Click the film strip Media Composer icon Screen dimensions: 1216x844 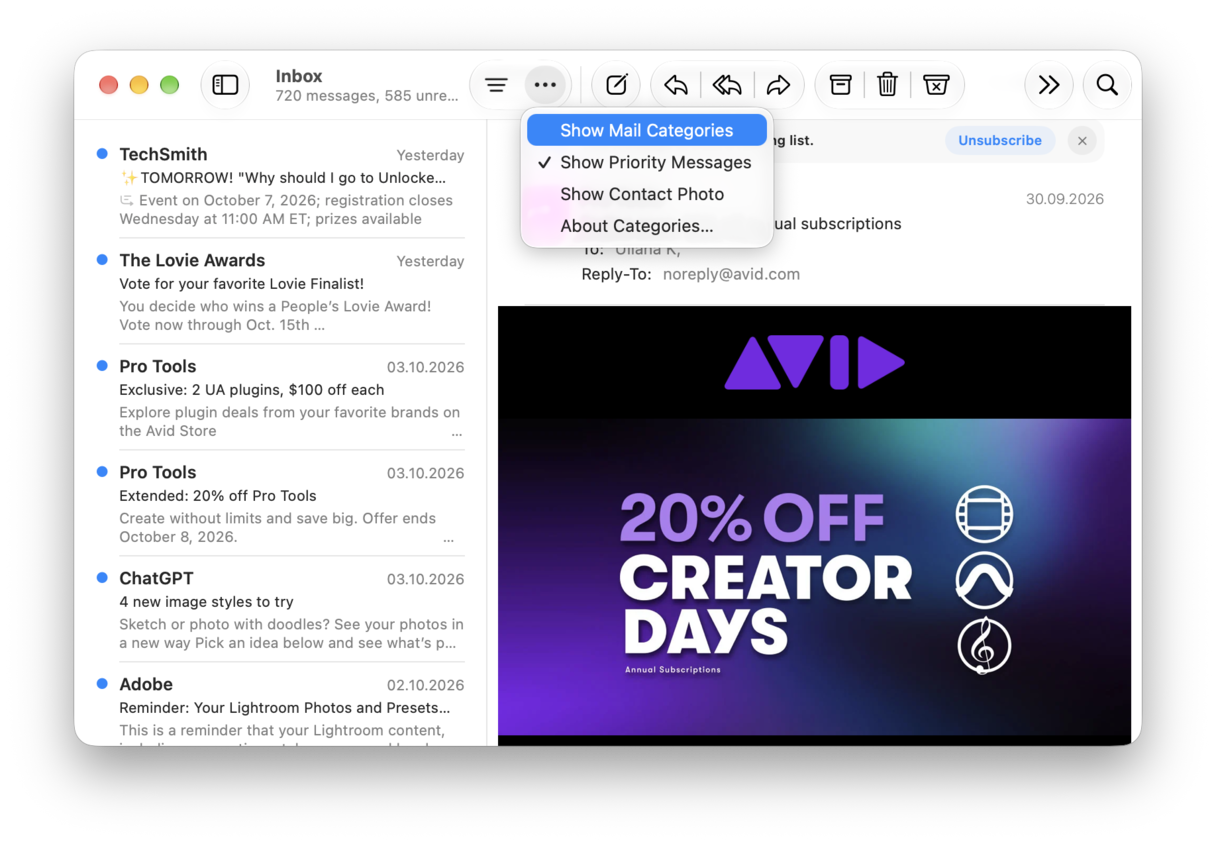coord(984,515)
